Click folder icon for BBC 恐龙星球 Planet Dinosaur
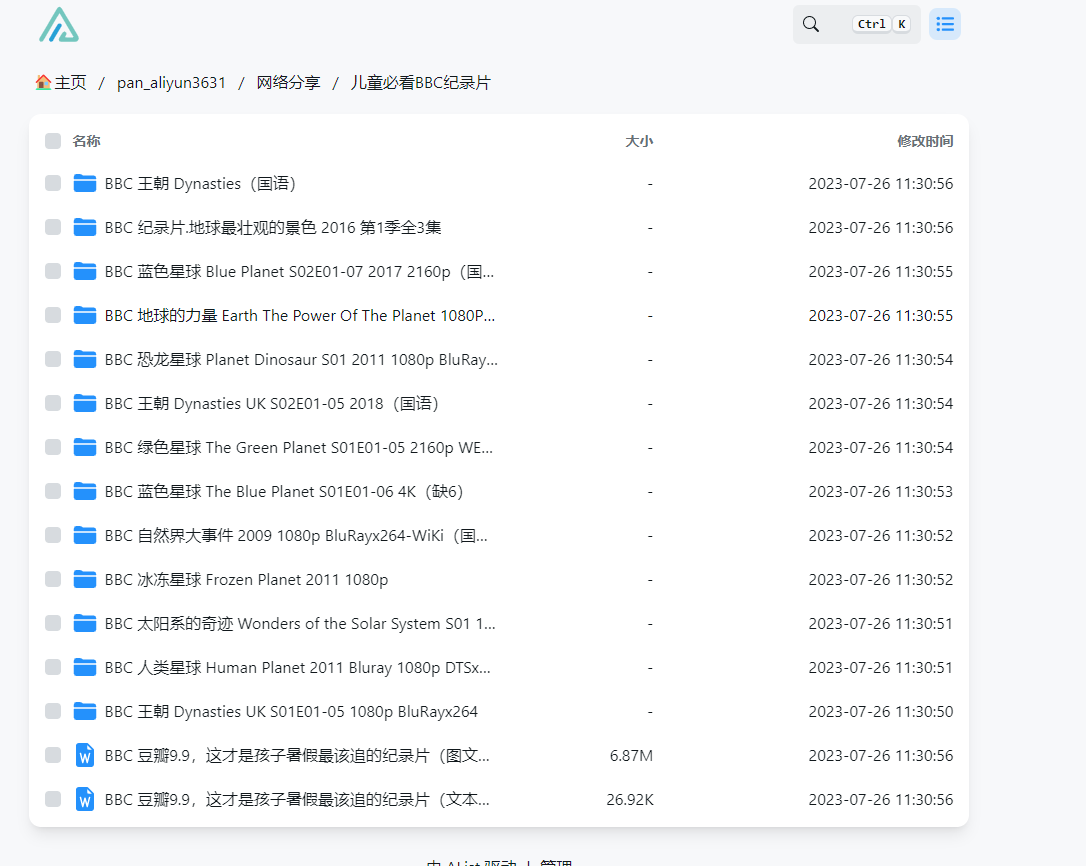Viewport: 1086px width, 866px height. [x=85, y=360]
